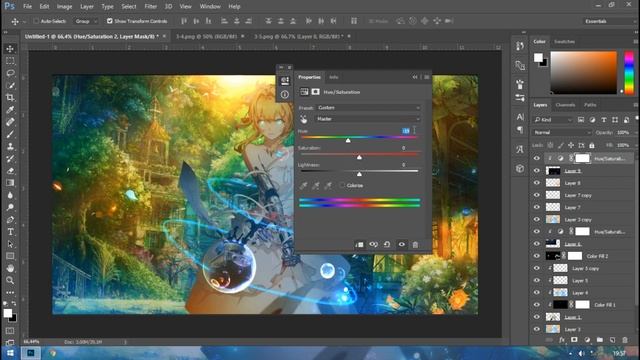Click the Hue slider handle
Viewport: 640px width, 360px height.
(348, 140)
